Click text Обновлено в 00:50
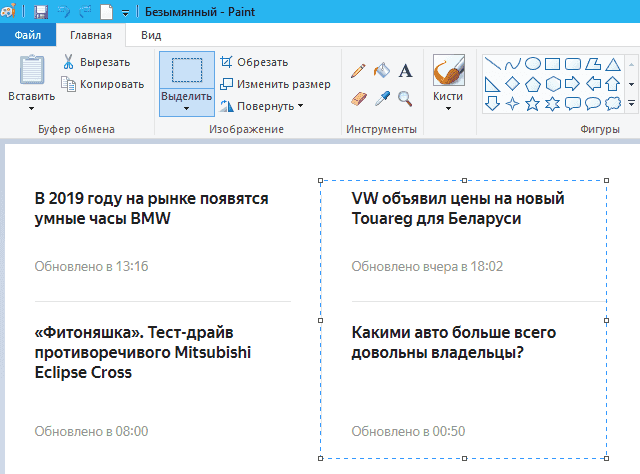 pyautogui.click(x=408, y=431)
